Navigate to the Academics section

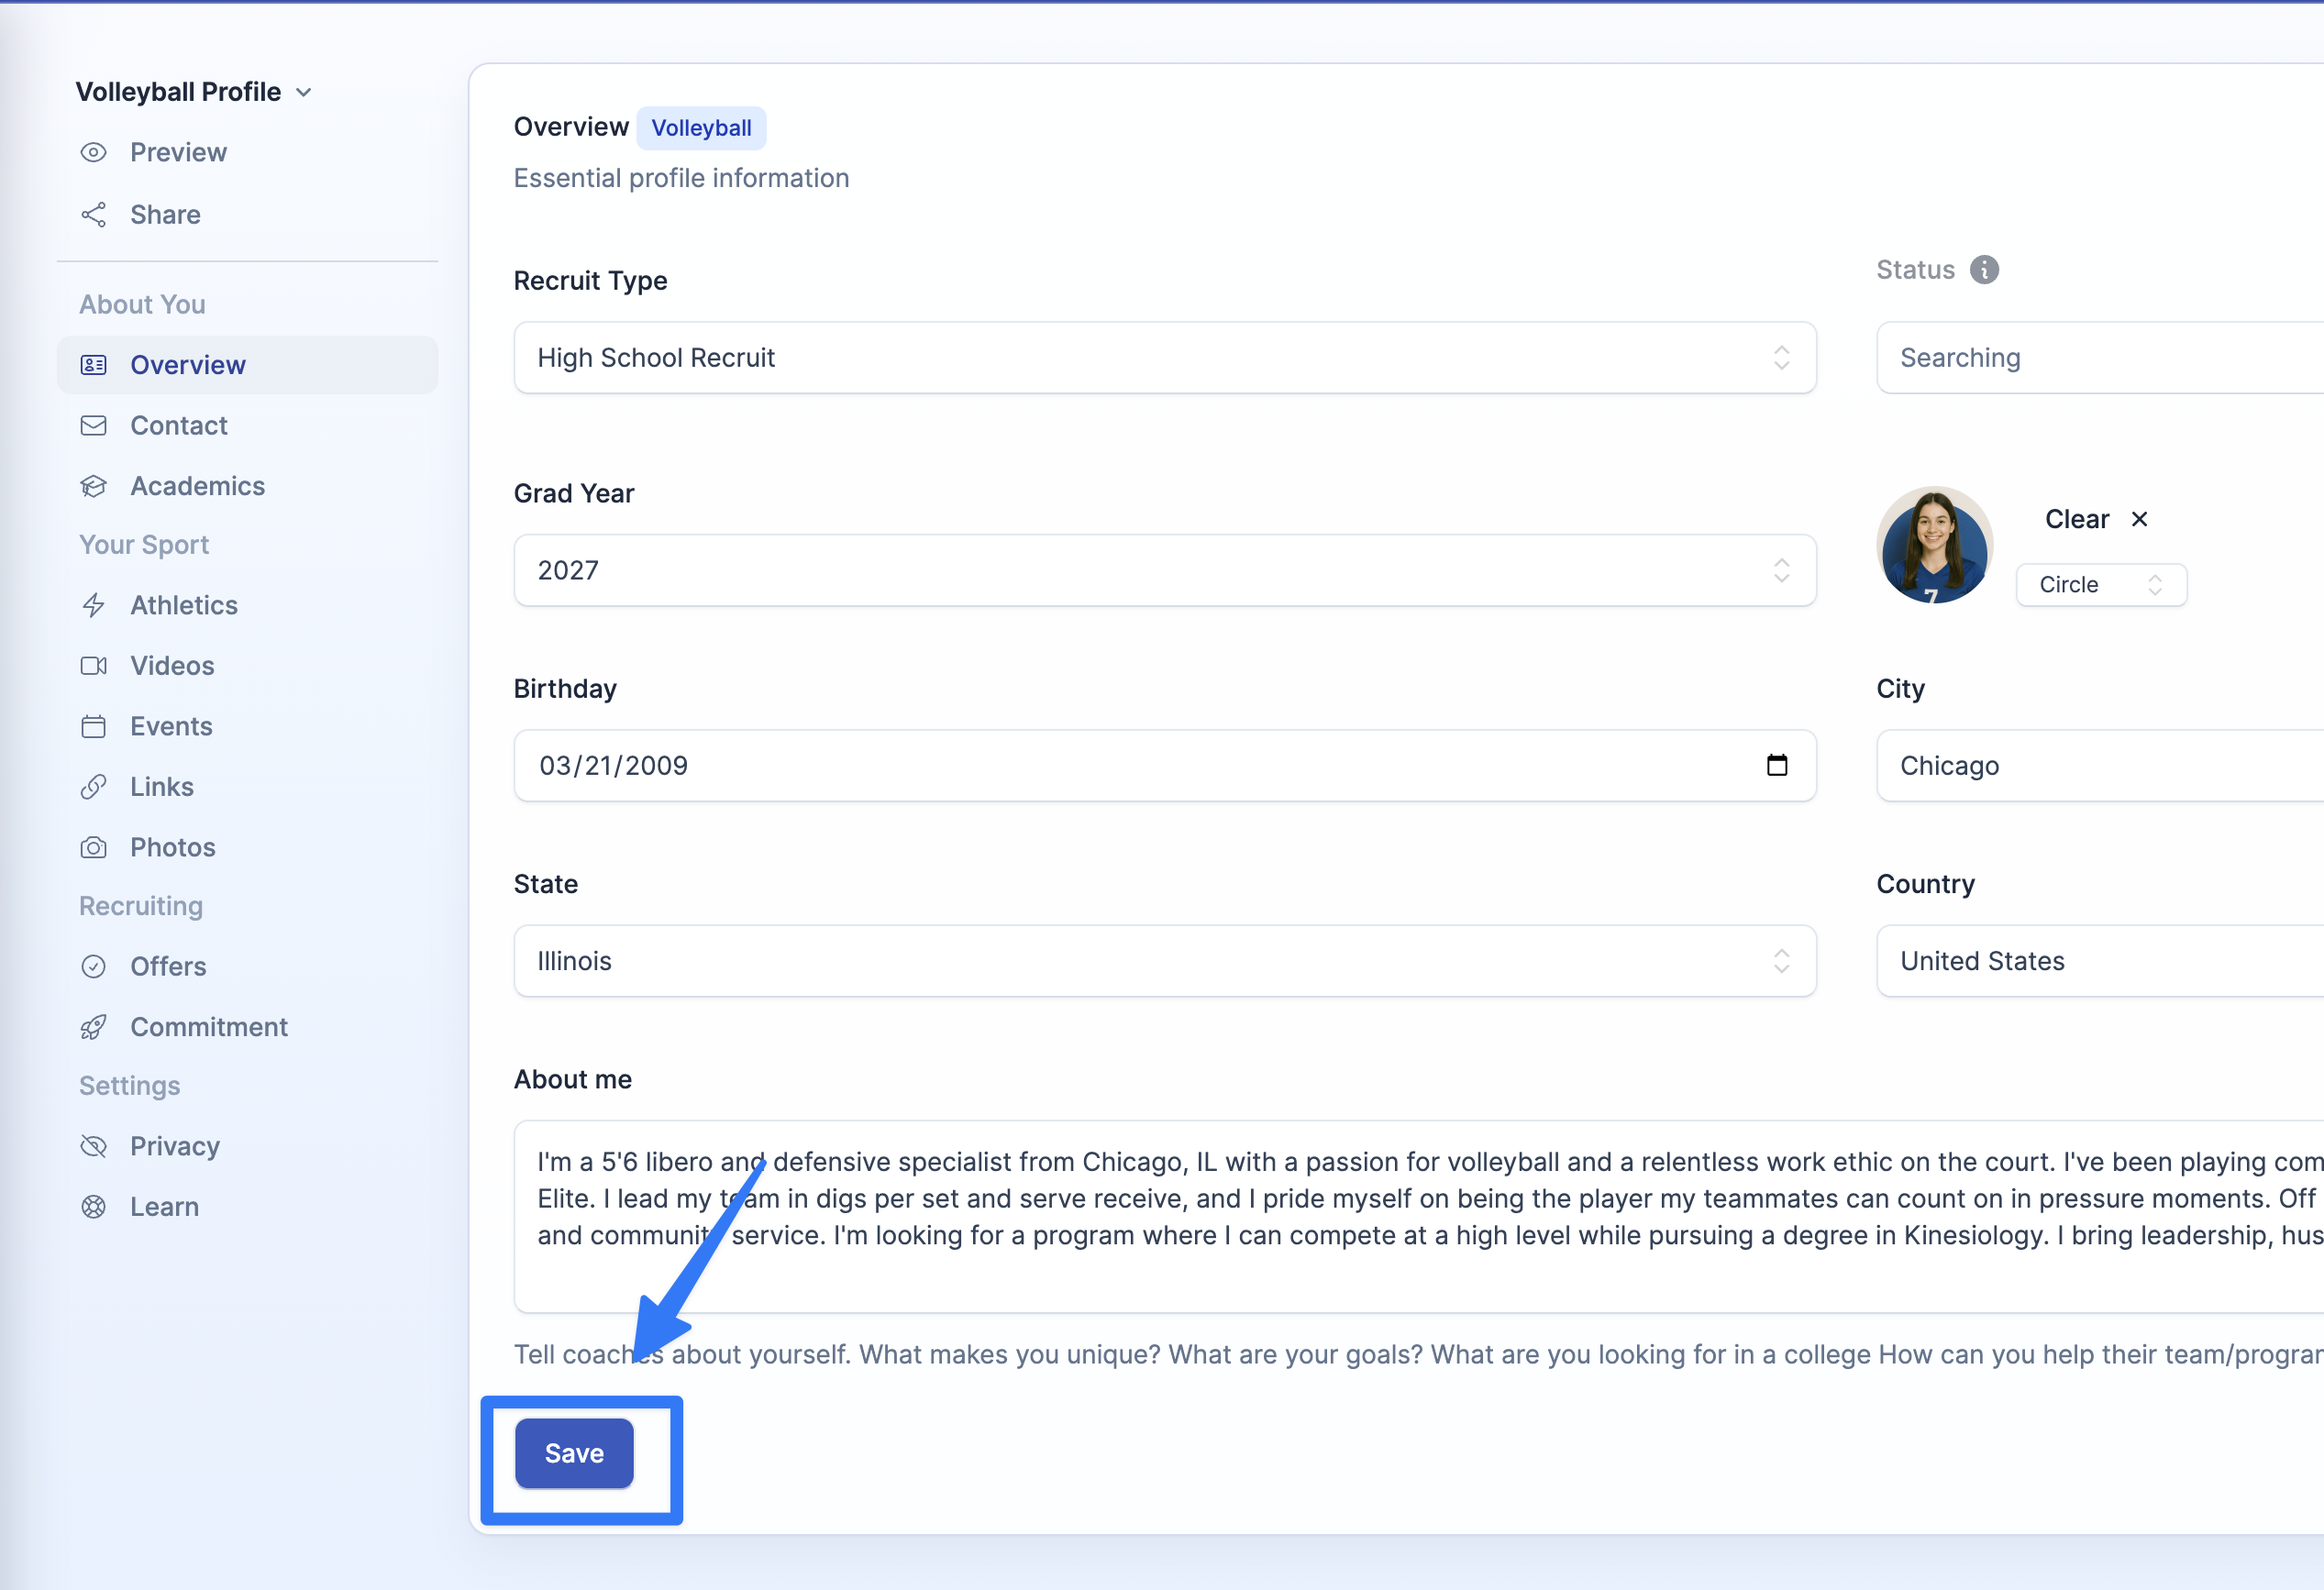click(x=197, y=486)
